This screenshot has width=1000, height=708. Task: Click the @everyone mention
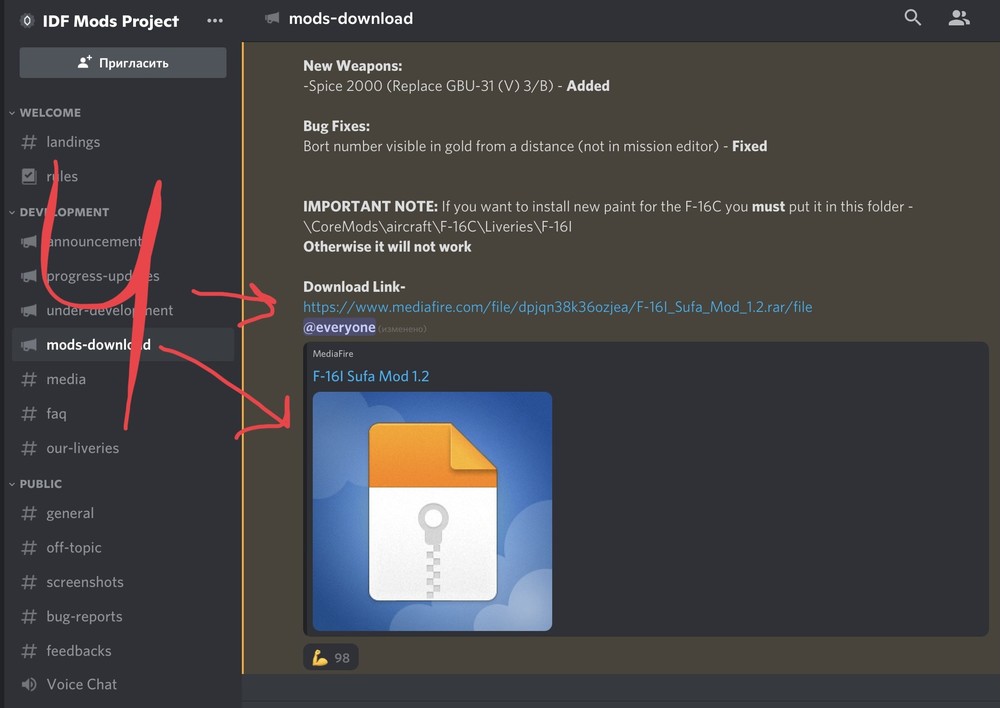340,327
